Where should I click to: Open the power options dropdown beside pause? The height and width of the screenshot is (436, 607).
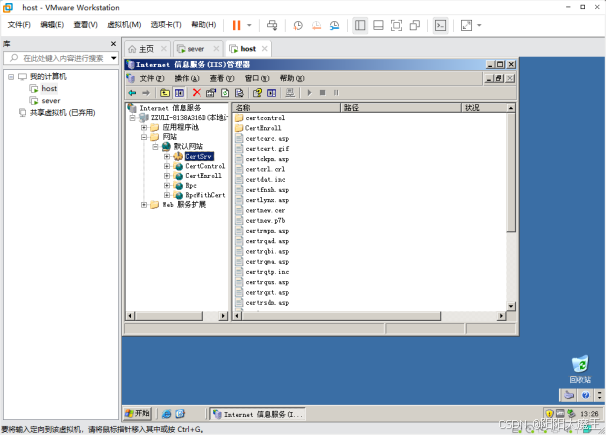(x=249, y=26)
